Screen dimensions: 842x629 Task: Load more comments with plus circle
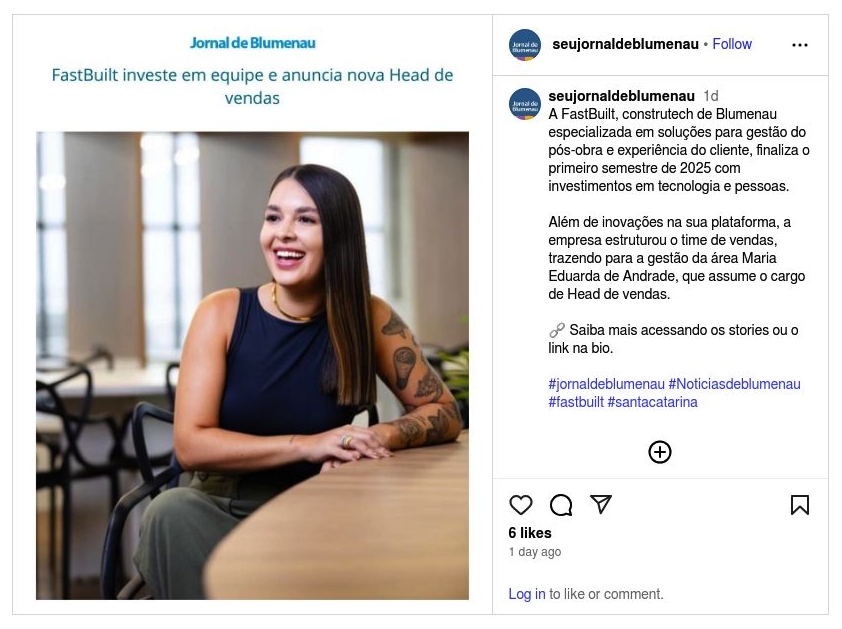tap(659, 452)
